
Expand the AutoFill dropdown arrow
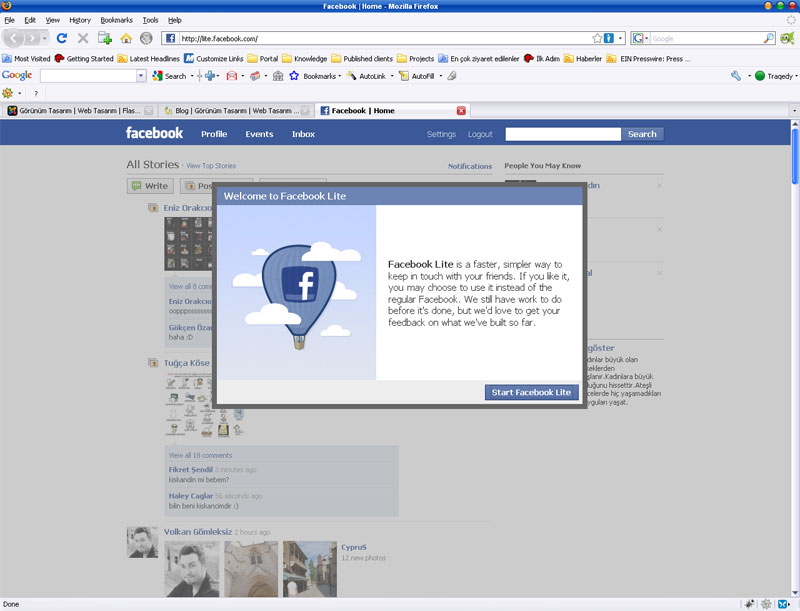click(441, 76)
